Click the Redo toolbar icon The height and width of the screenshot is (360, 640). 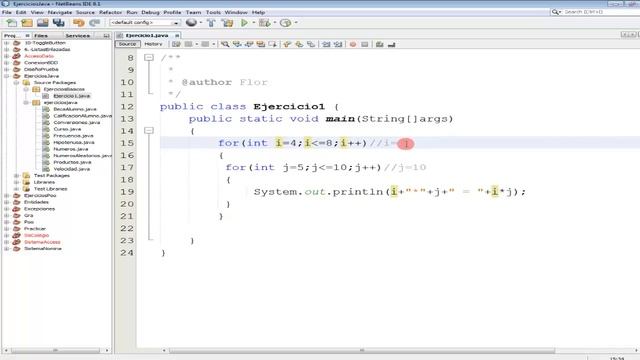[94, 23]
